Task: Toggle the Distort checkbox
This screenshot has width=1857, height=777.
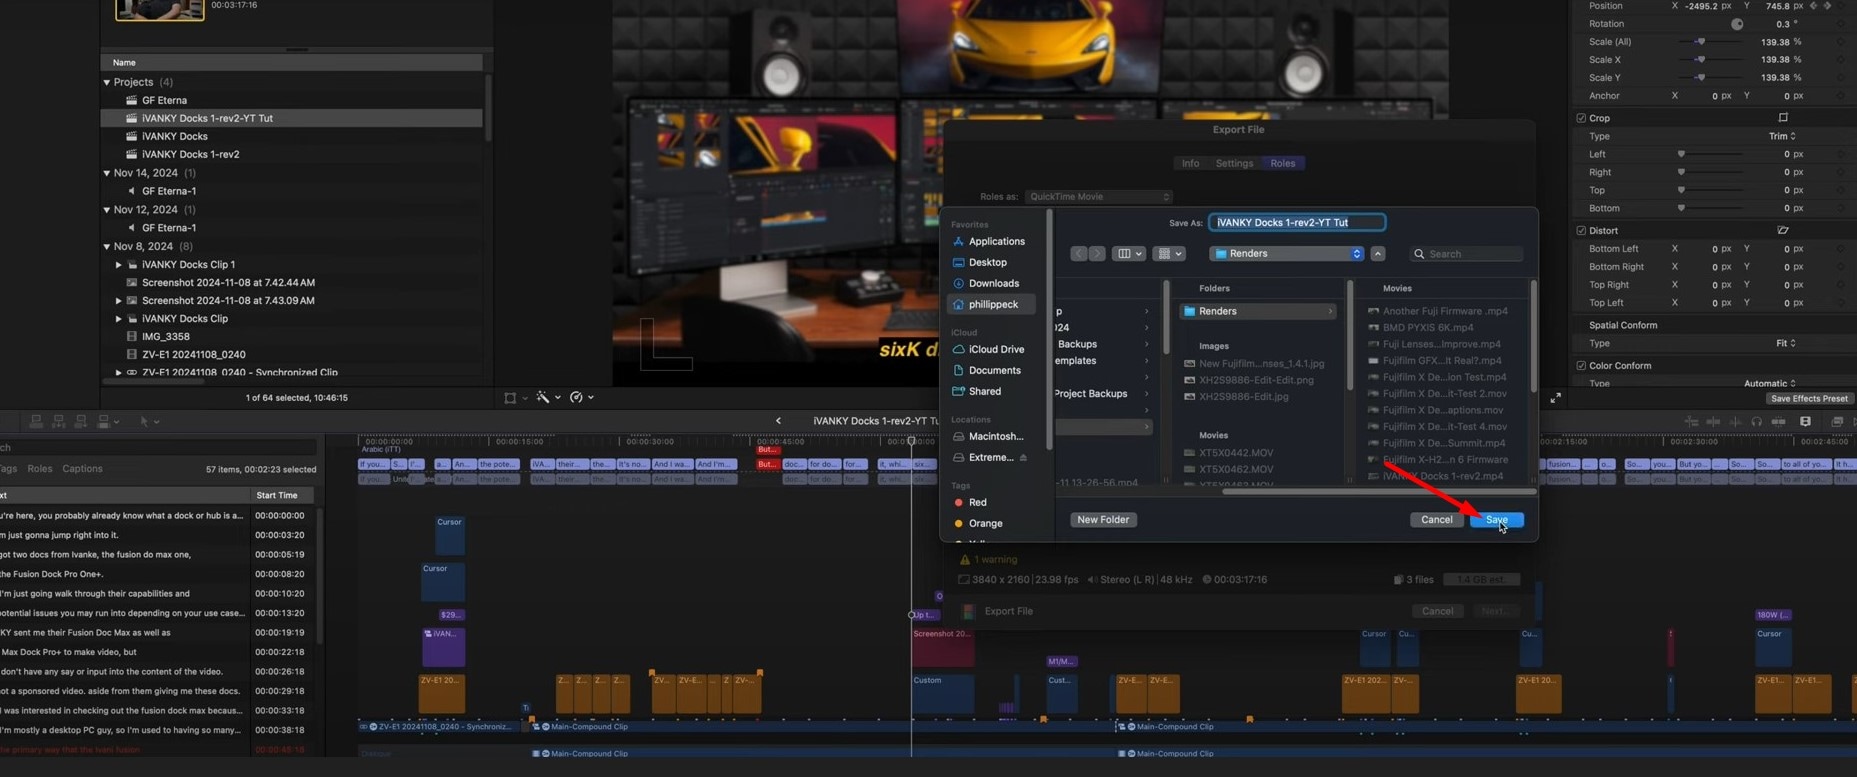Action: (1581, 230)
